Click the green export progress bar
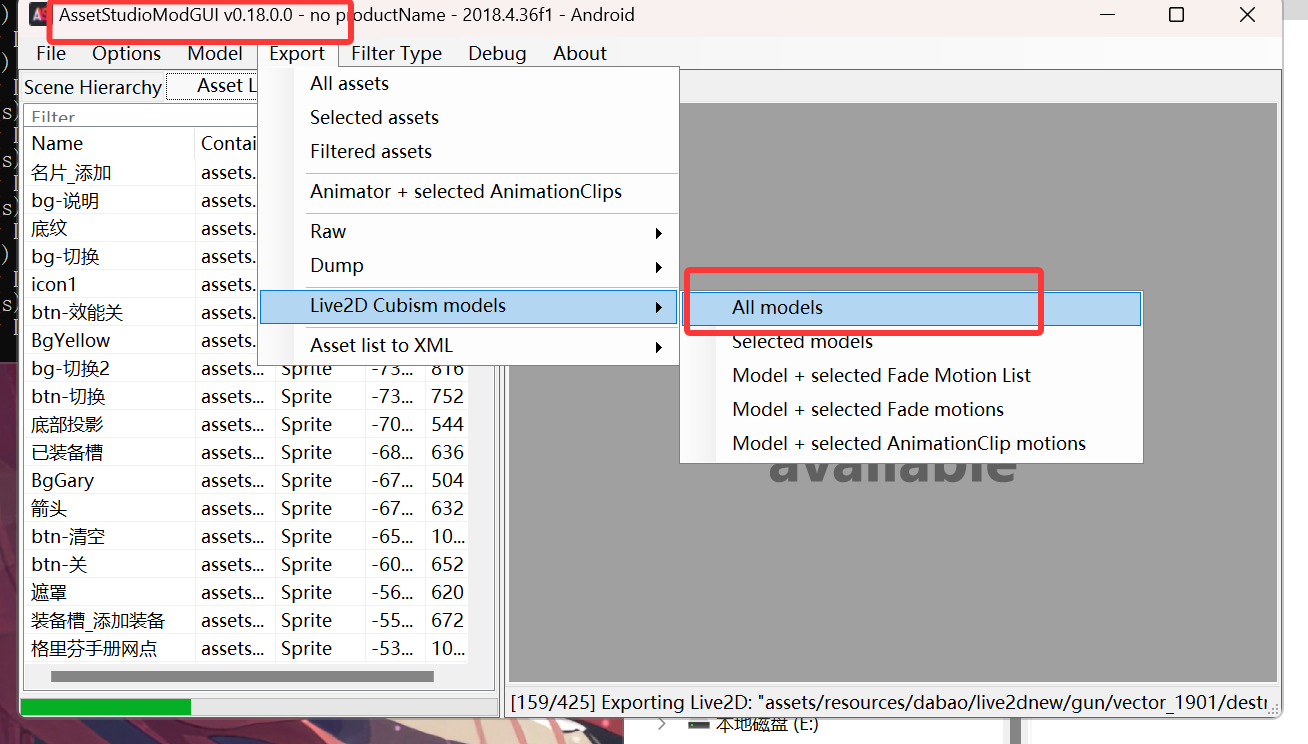This screenshot has width=1308, height=744. click(105, 707)
